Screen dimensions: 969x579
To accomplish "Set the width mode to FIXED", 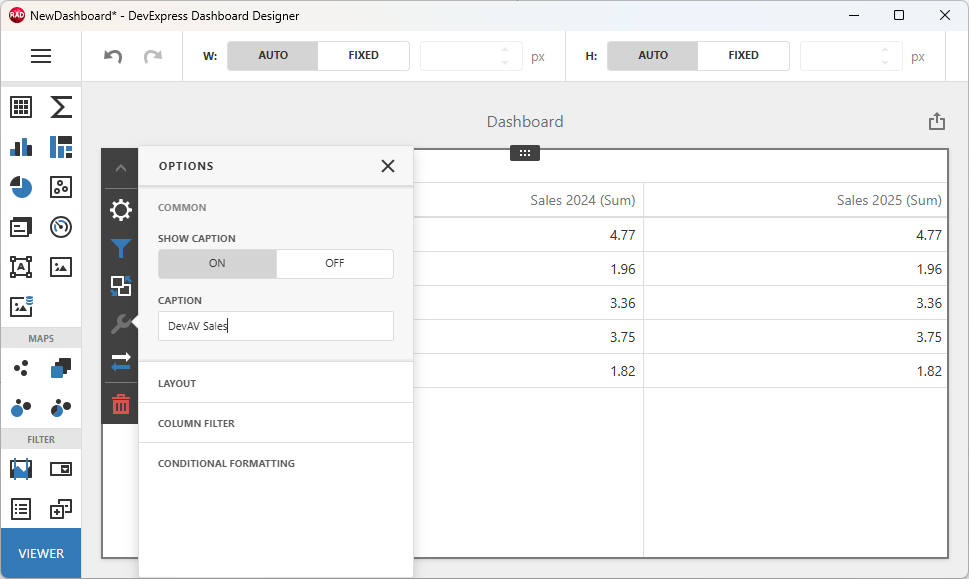I will [363, 56].
